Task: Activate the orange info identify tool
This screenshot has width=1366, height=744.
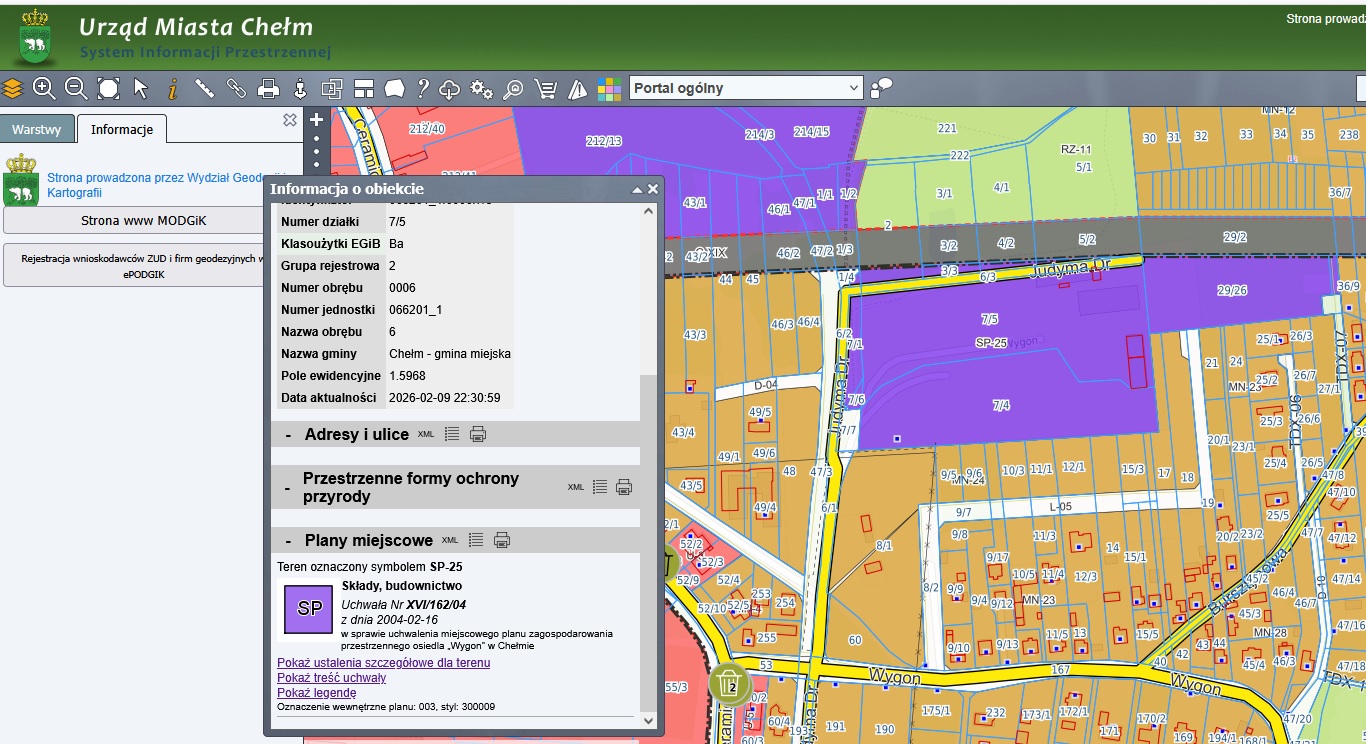Action: (x=172, y=88)
